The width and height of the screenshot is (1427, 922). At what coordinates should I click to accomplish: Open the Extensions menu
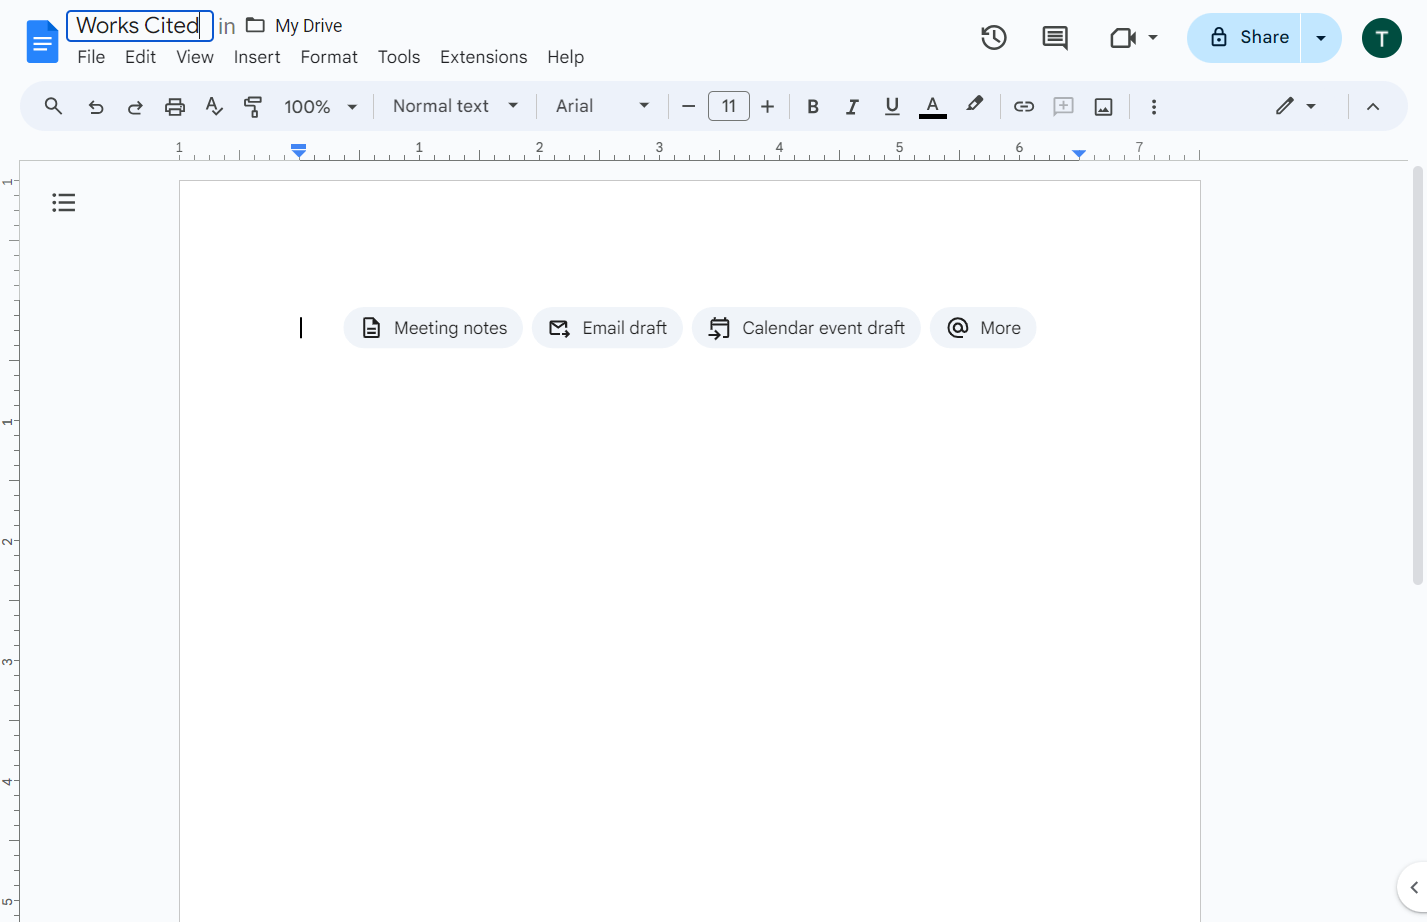pos(483,57)
